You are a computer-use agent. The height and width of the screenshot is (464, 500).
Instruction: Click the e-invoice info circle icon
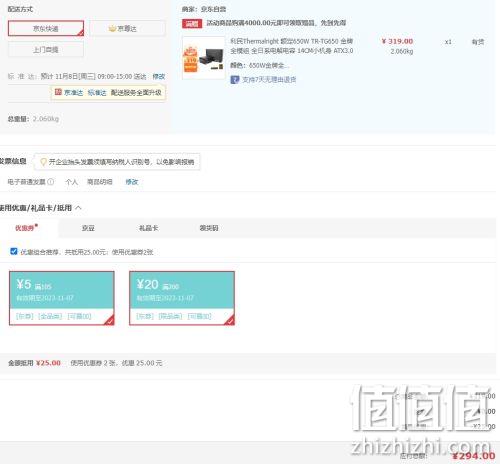point(50,182)
